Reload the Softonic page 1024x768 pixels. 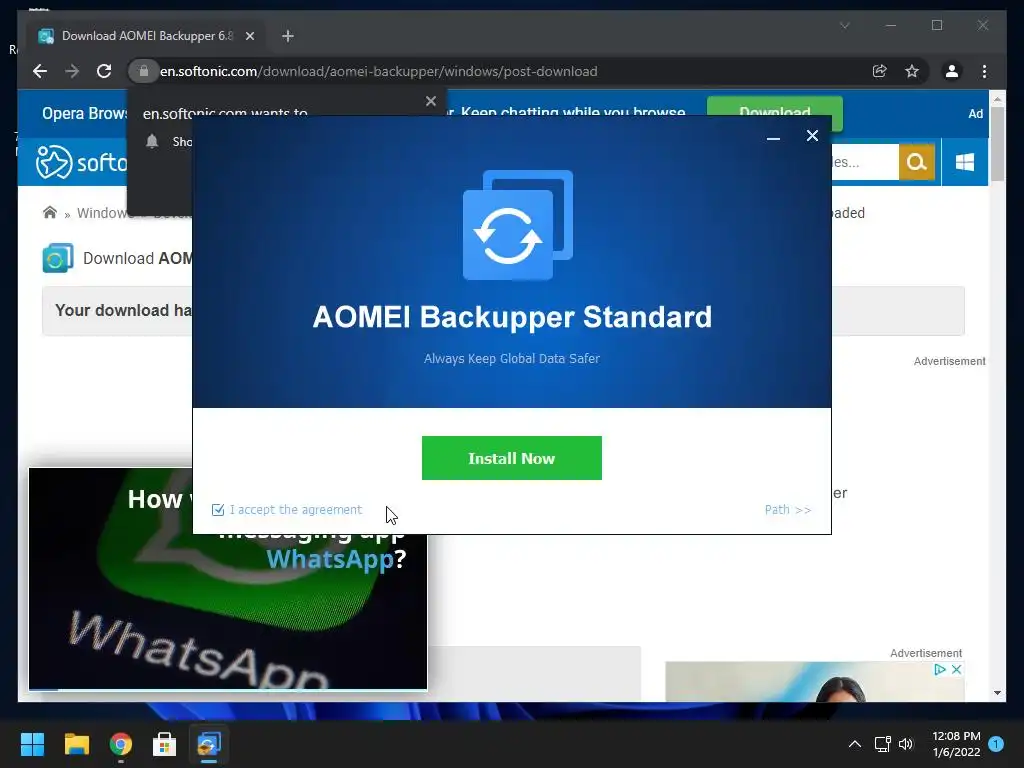coord(104,71)
